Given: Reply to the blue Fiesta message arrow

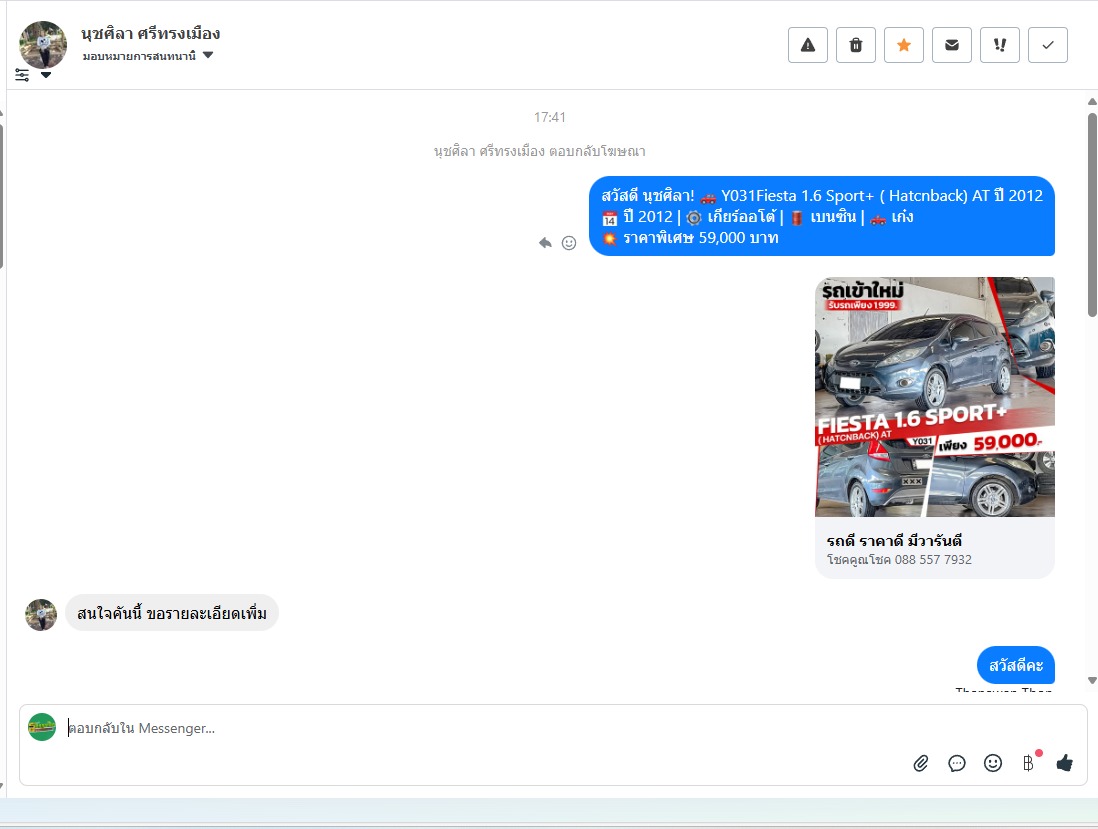Looking at the screenshot, I should [x=545, y=243].
